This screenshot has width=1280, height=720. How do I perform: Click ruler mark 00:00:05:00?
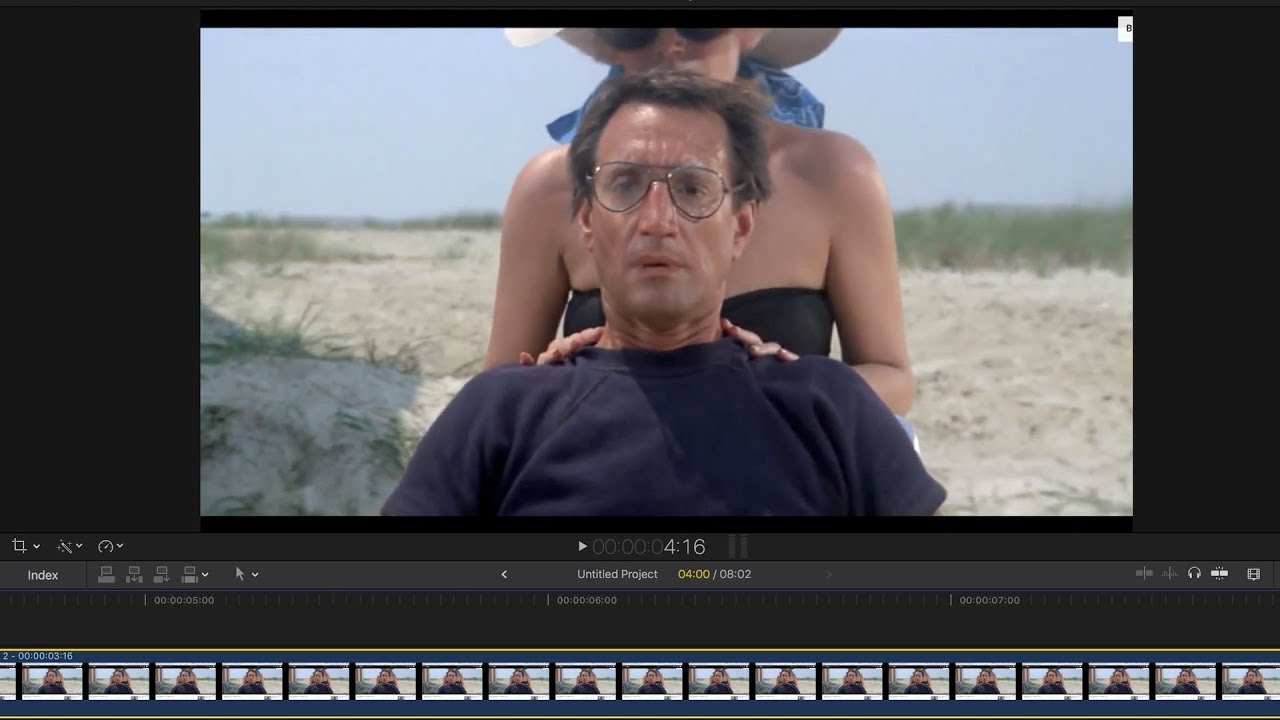coord(184,600)
